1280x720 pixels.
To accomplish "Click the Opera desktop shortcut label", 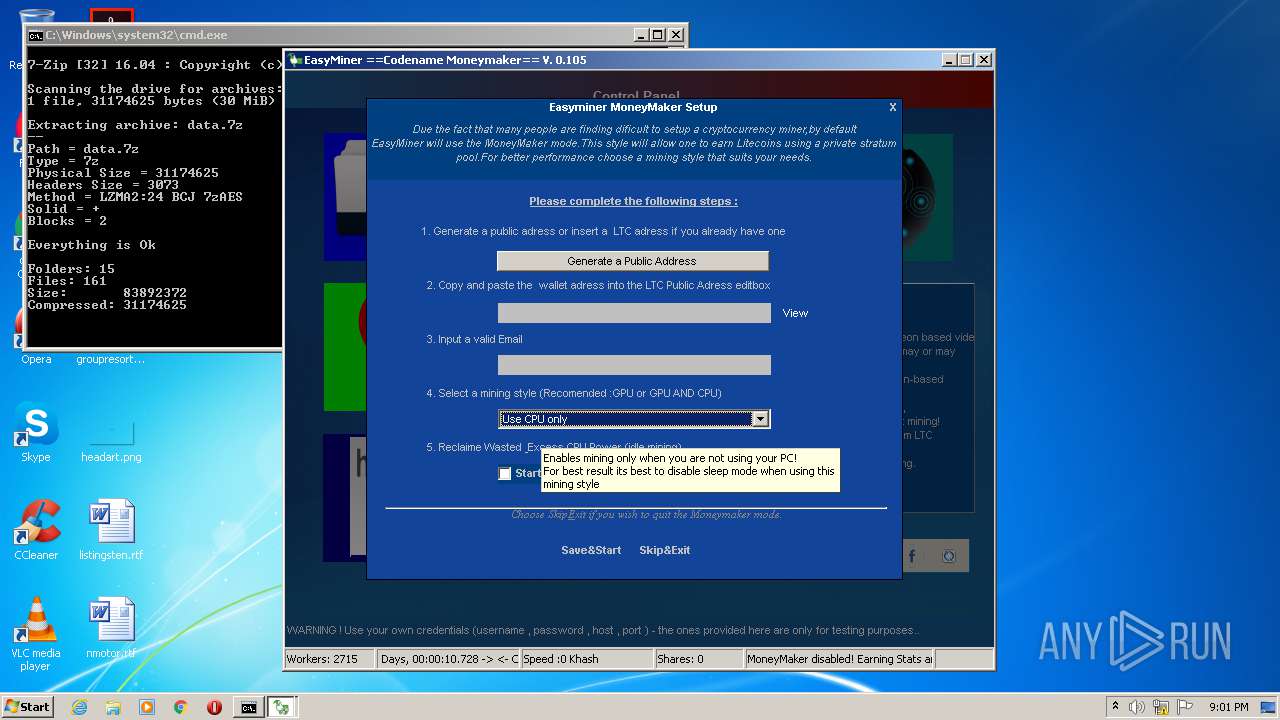I will tap(36, 359).
